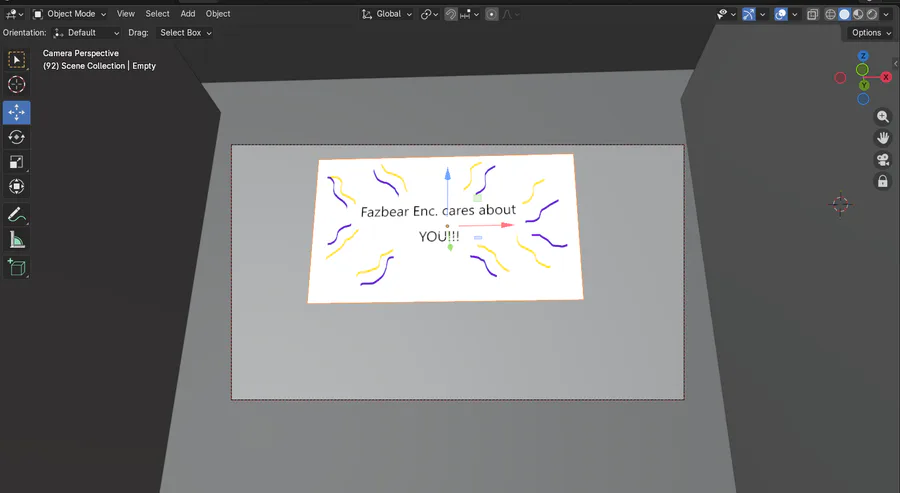Click the red X arrow of the move gizmo
900x493 pixels.
(506, 225)
